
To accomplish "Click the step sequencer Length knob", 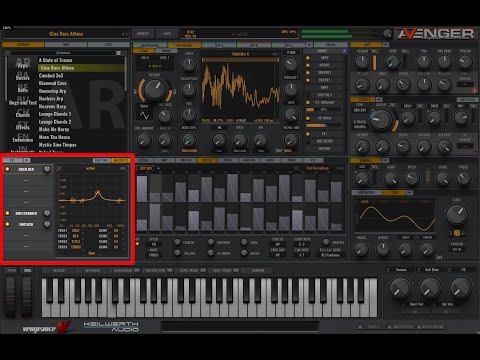I will point(178,242).
